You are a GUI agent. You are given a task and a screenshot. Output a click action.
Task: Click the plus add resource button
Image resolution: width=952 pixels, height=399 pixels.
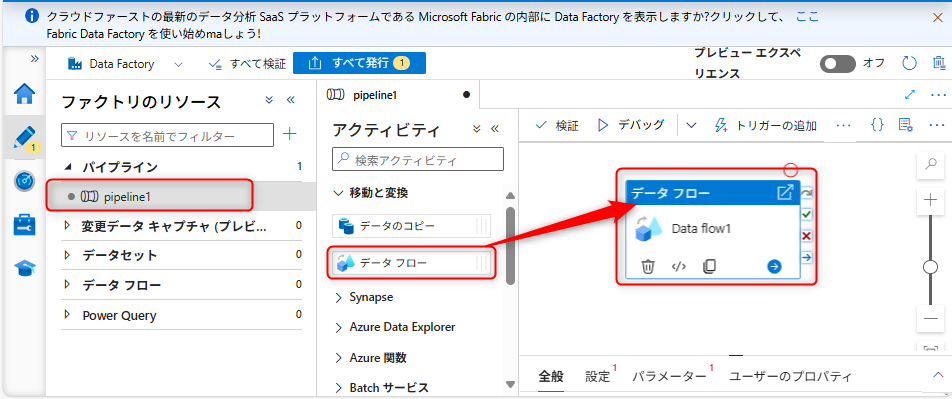(290, 134)
